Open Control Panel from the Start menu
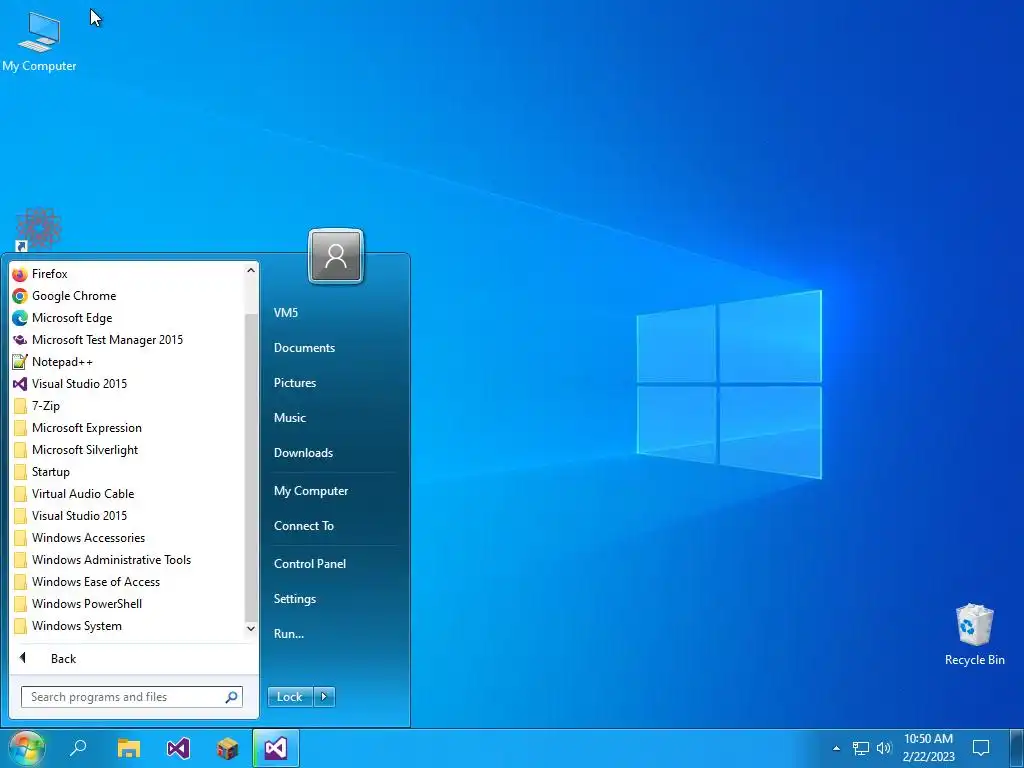The image size is (1024, 768). click(310, 564)
